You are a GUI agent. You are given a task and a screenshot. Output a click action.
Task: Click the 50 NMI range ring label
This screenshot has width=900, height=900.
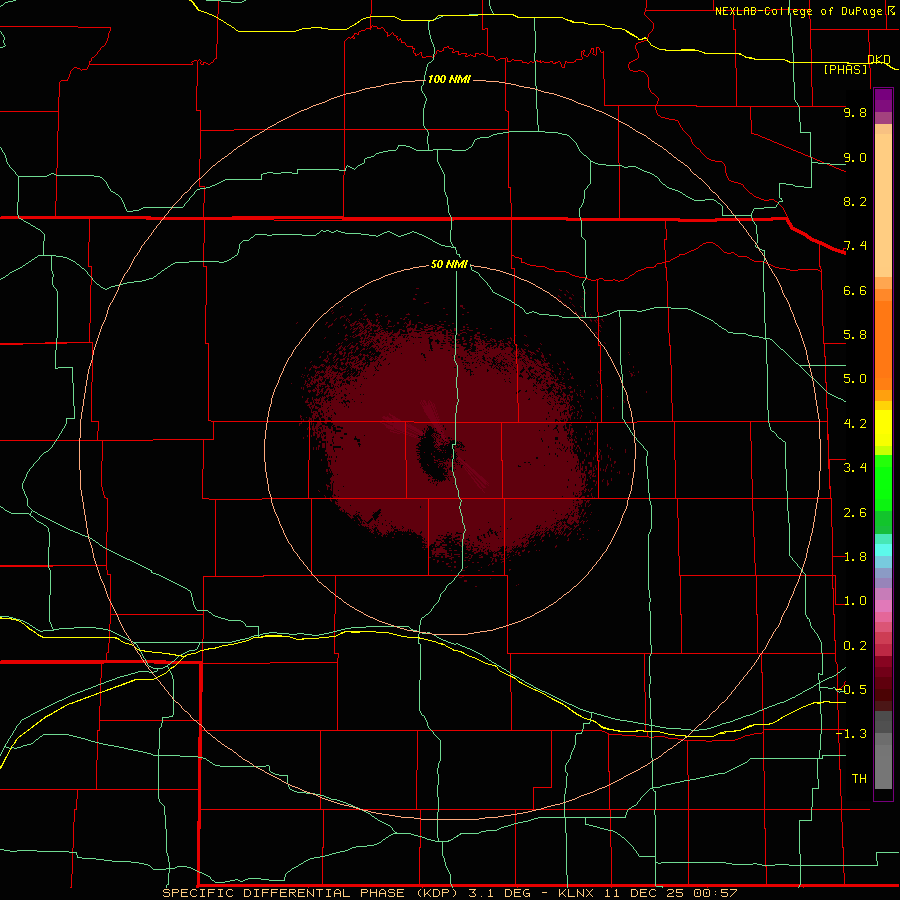pos(449,264)
